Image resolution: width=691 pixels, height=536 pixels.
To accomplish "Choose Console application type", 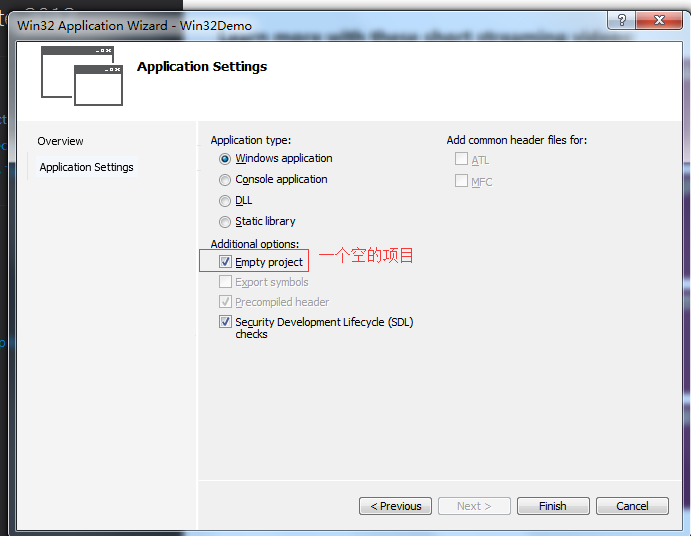I will click(x=225, y=180).
